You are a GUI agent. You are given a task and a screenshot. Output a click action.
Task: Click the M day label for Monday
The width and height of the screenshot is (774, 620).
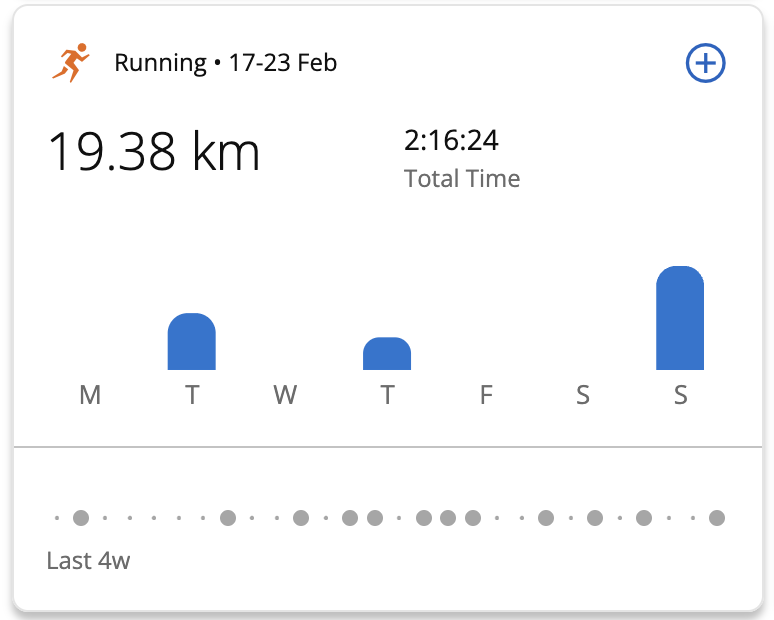(x=90, y=395)
